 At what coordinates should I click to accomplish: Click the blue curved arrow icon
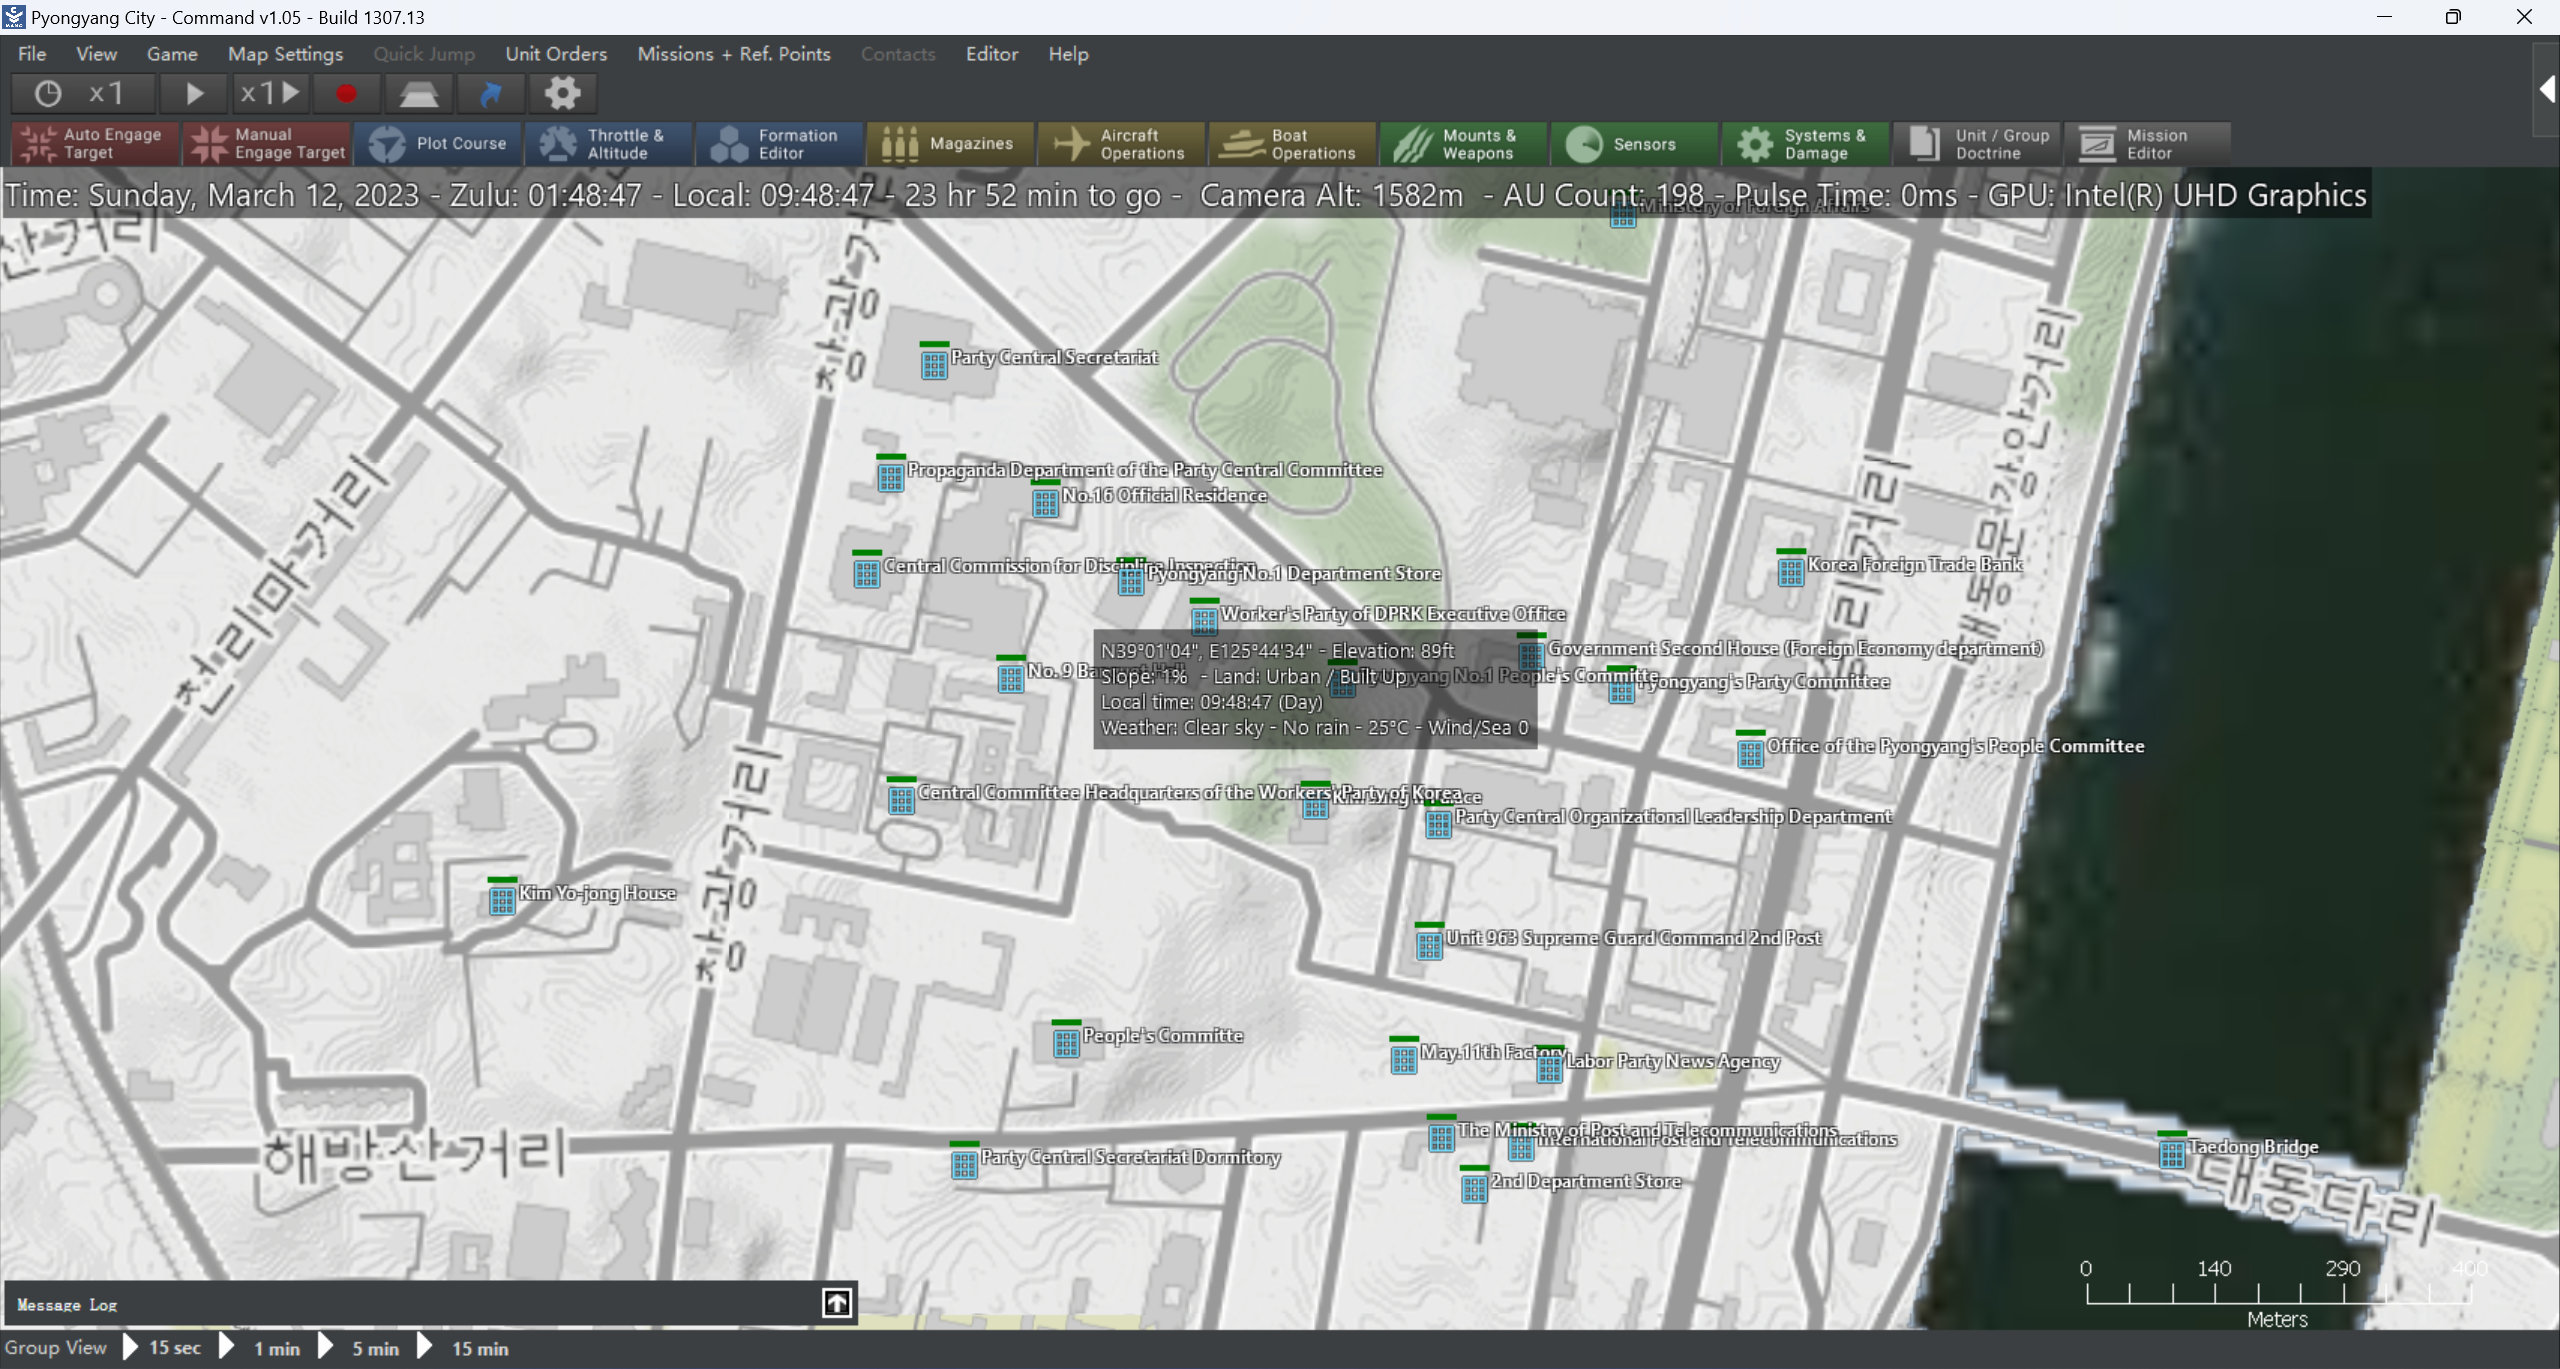tap(490, 94)
